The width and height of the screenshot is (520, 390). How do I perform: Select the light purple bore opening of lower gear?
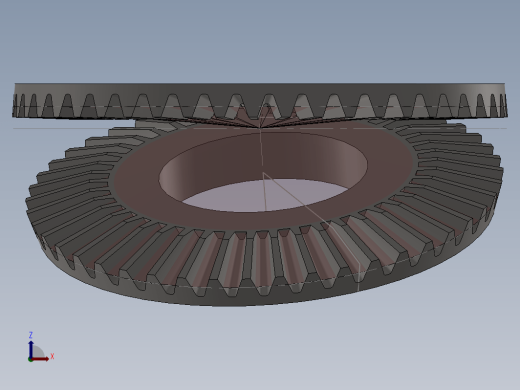click(263, 195)
